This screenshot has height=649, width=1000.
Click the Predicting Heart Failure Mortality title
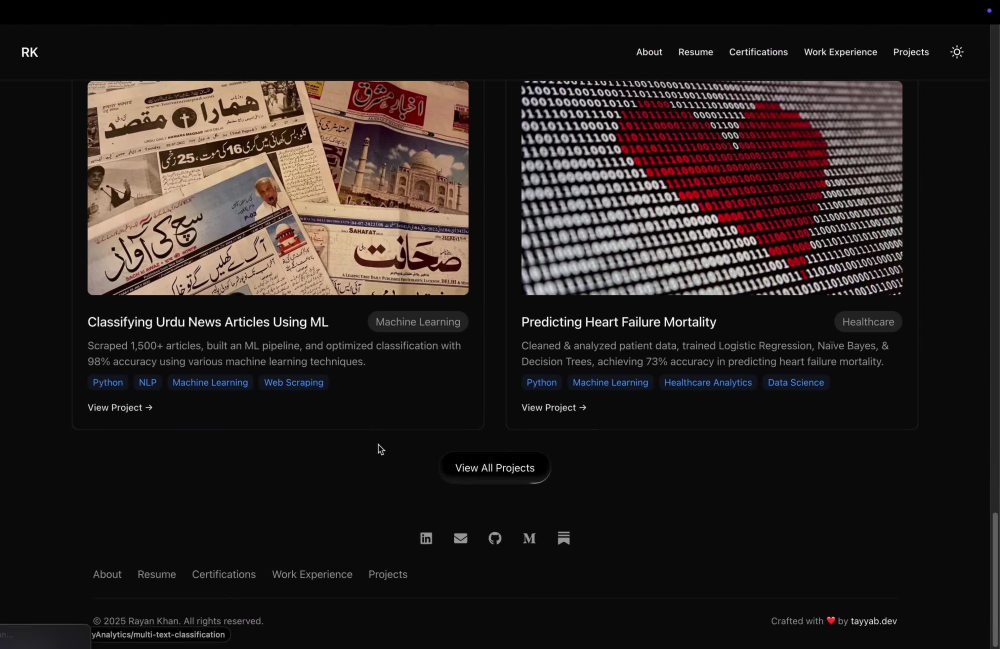click(x=619, y=322)
